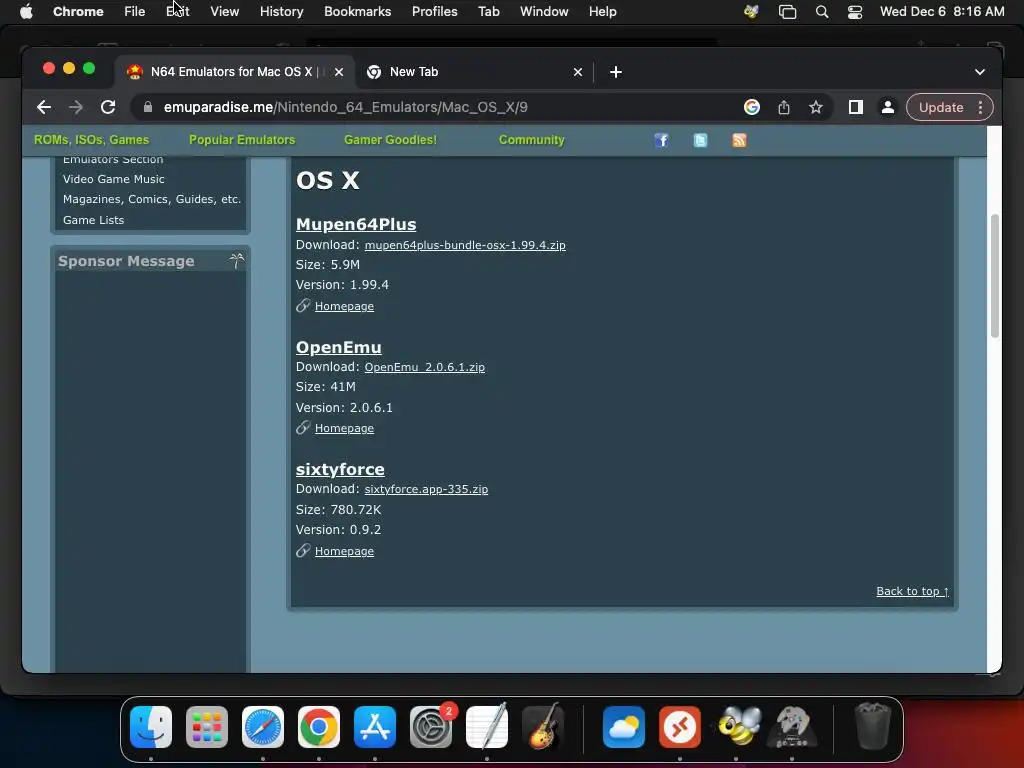Download sixtyforce.app-335.zip
Screen dimensions: 1024x768
(x=426, y=489)
